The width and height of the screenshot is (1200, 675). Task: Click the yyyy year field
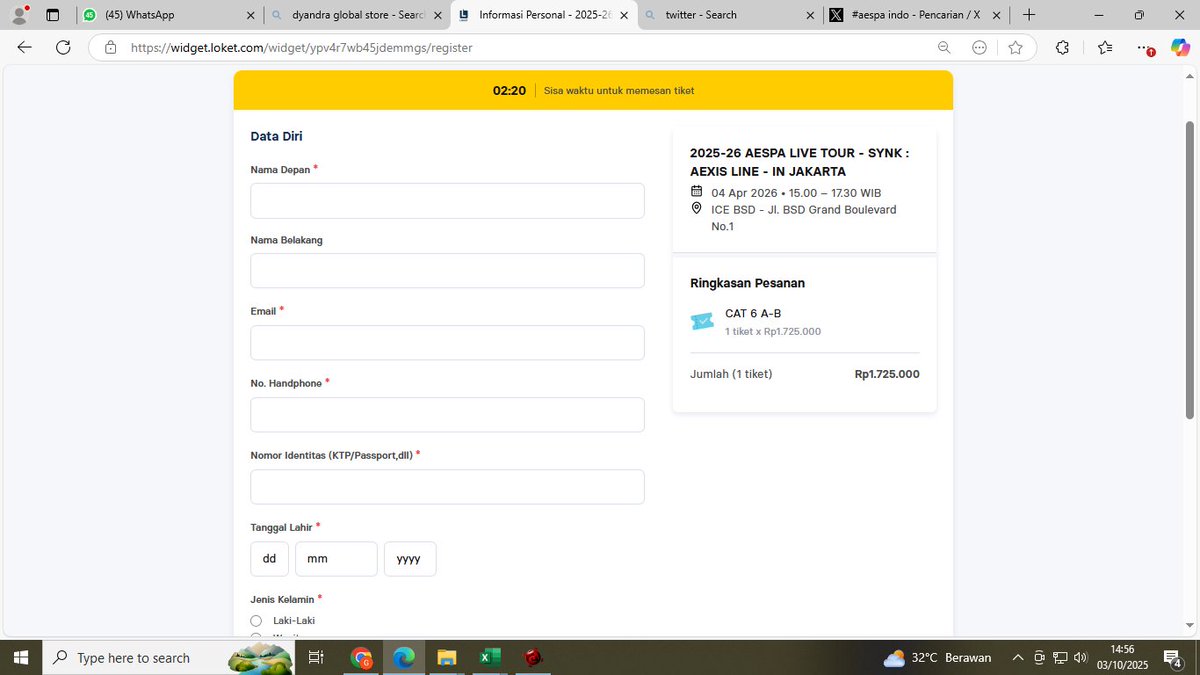pos(410,559)
